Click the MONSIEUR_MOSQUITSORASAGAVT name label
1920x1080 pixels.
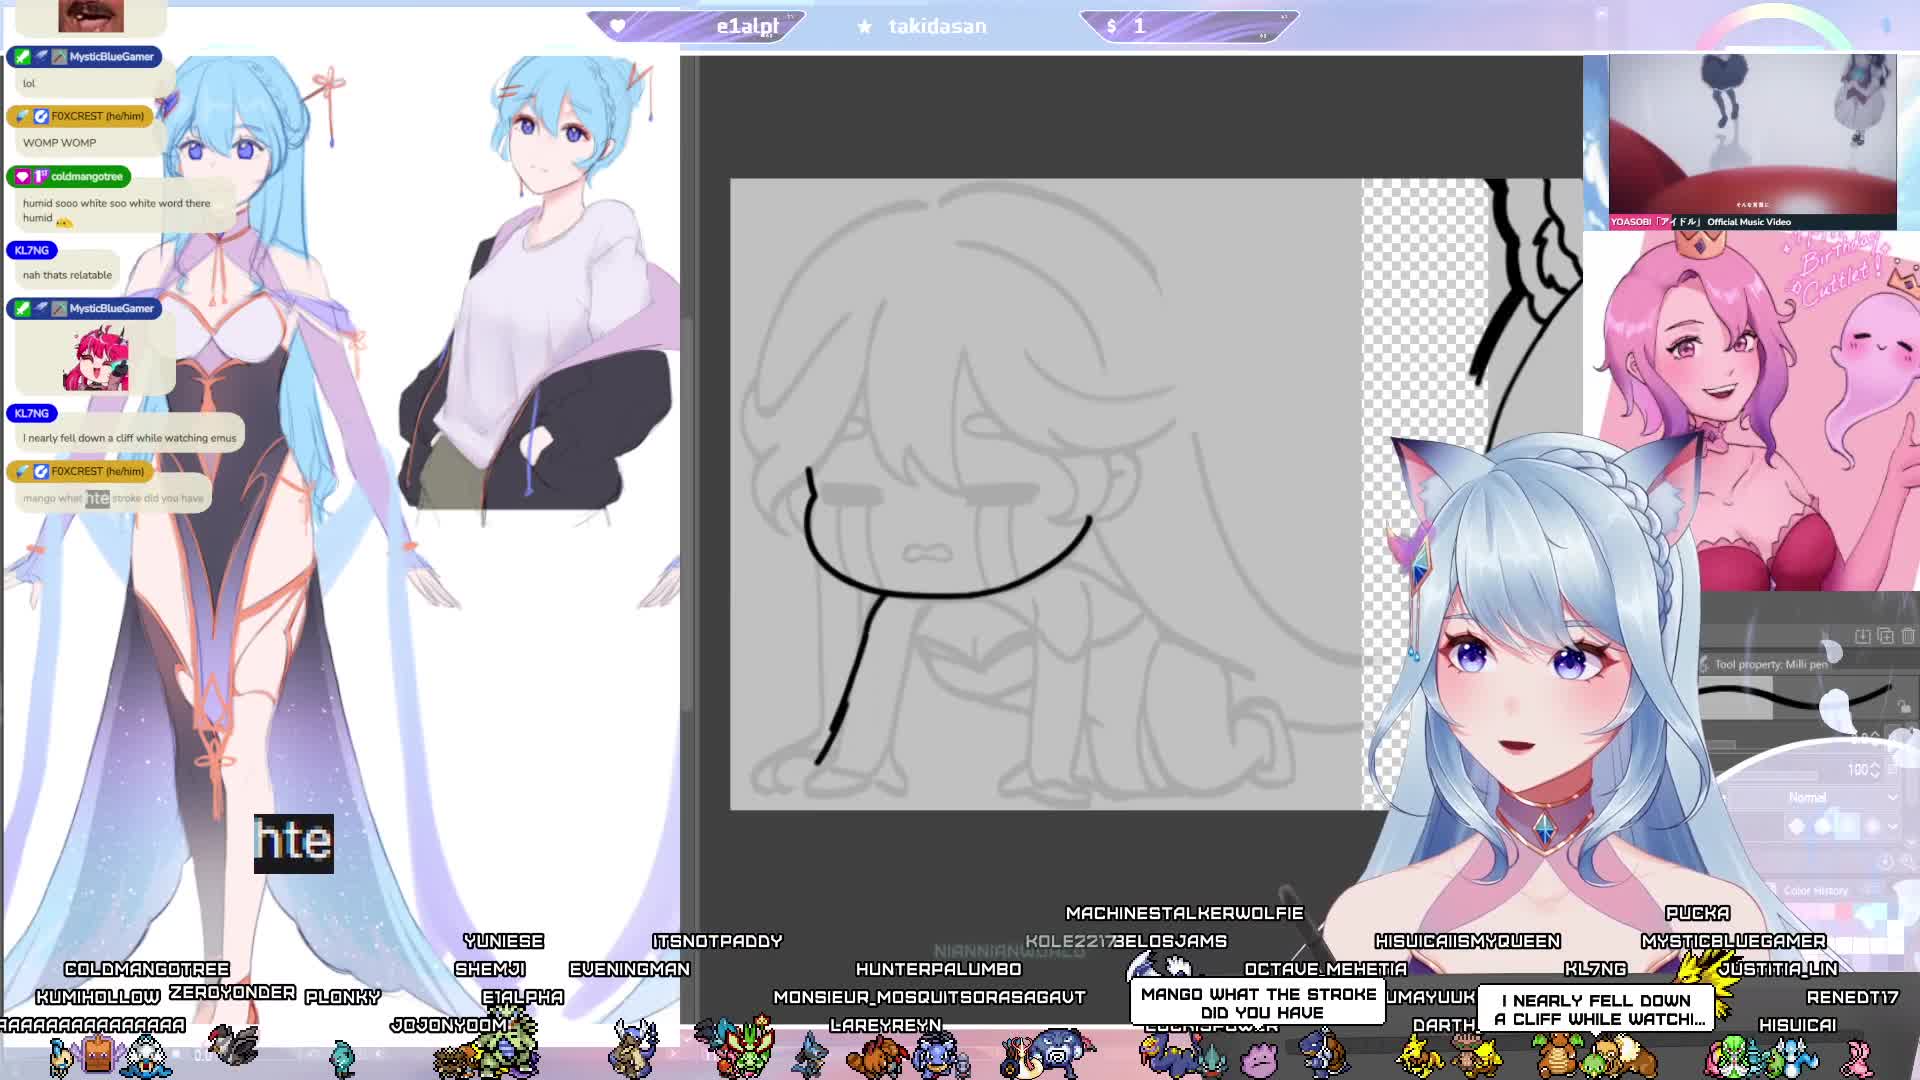[929, 997]
